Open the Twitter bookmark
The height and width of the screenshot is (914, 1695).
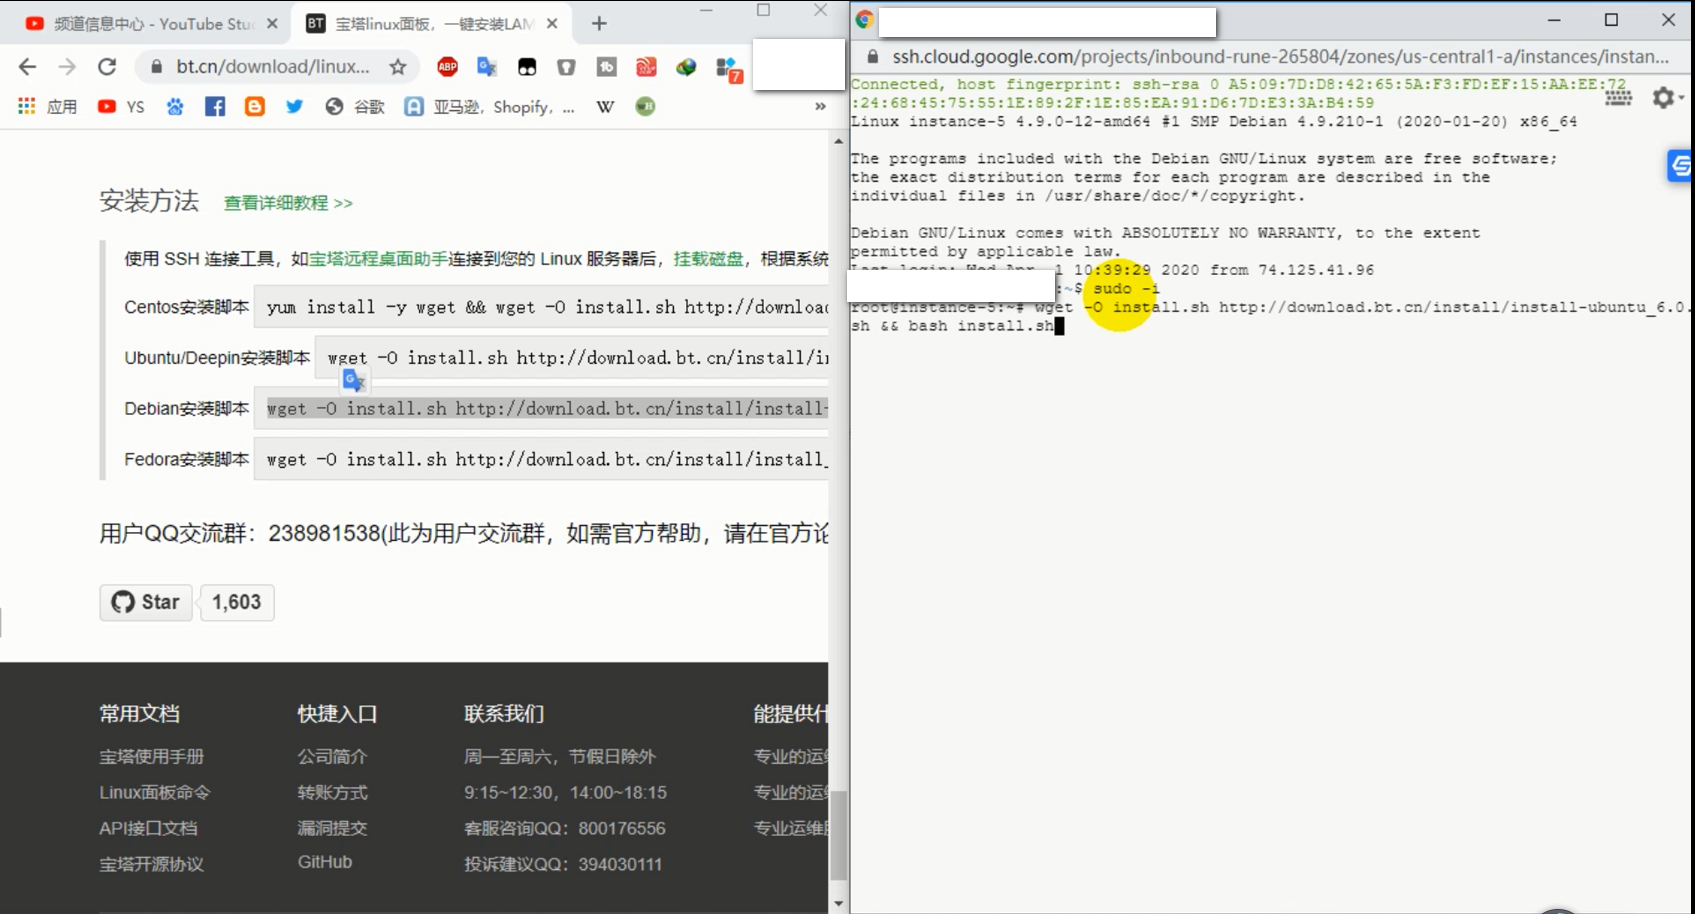point(294,106)
